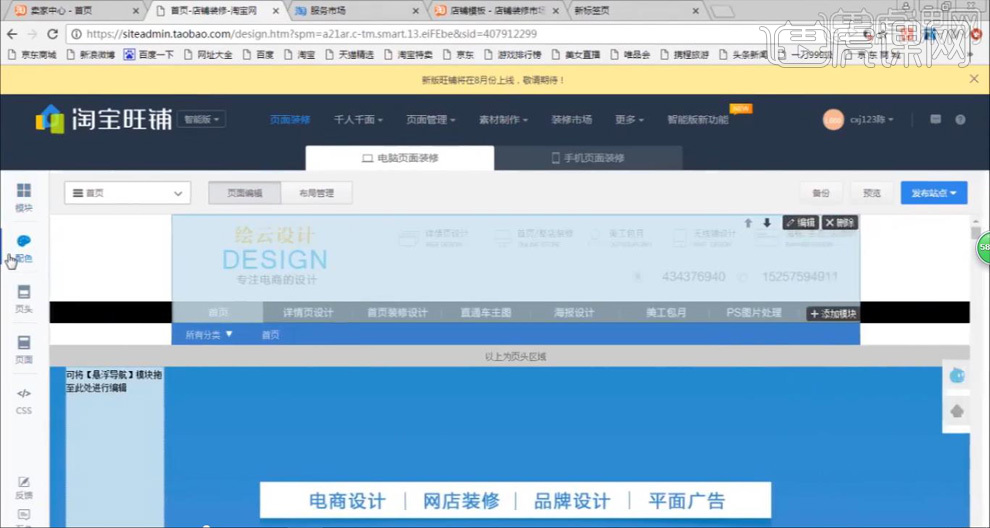The height and width of the screenshot is (528, 990).
Task: Click the browser forward arrow
Action: pos(32,34)
